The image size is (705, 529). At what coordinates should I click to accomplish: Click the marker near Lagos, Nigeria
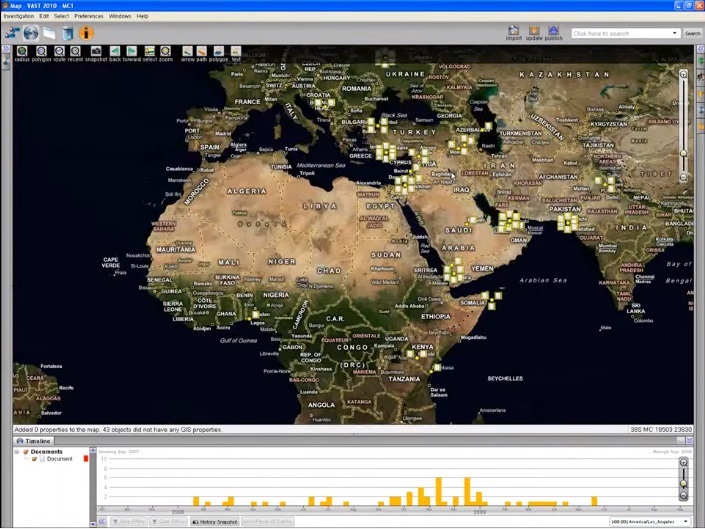[x=255, y=314]
